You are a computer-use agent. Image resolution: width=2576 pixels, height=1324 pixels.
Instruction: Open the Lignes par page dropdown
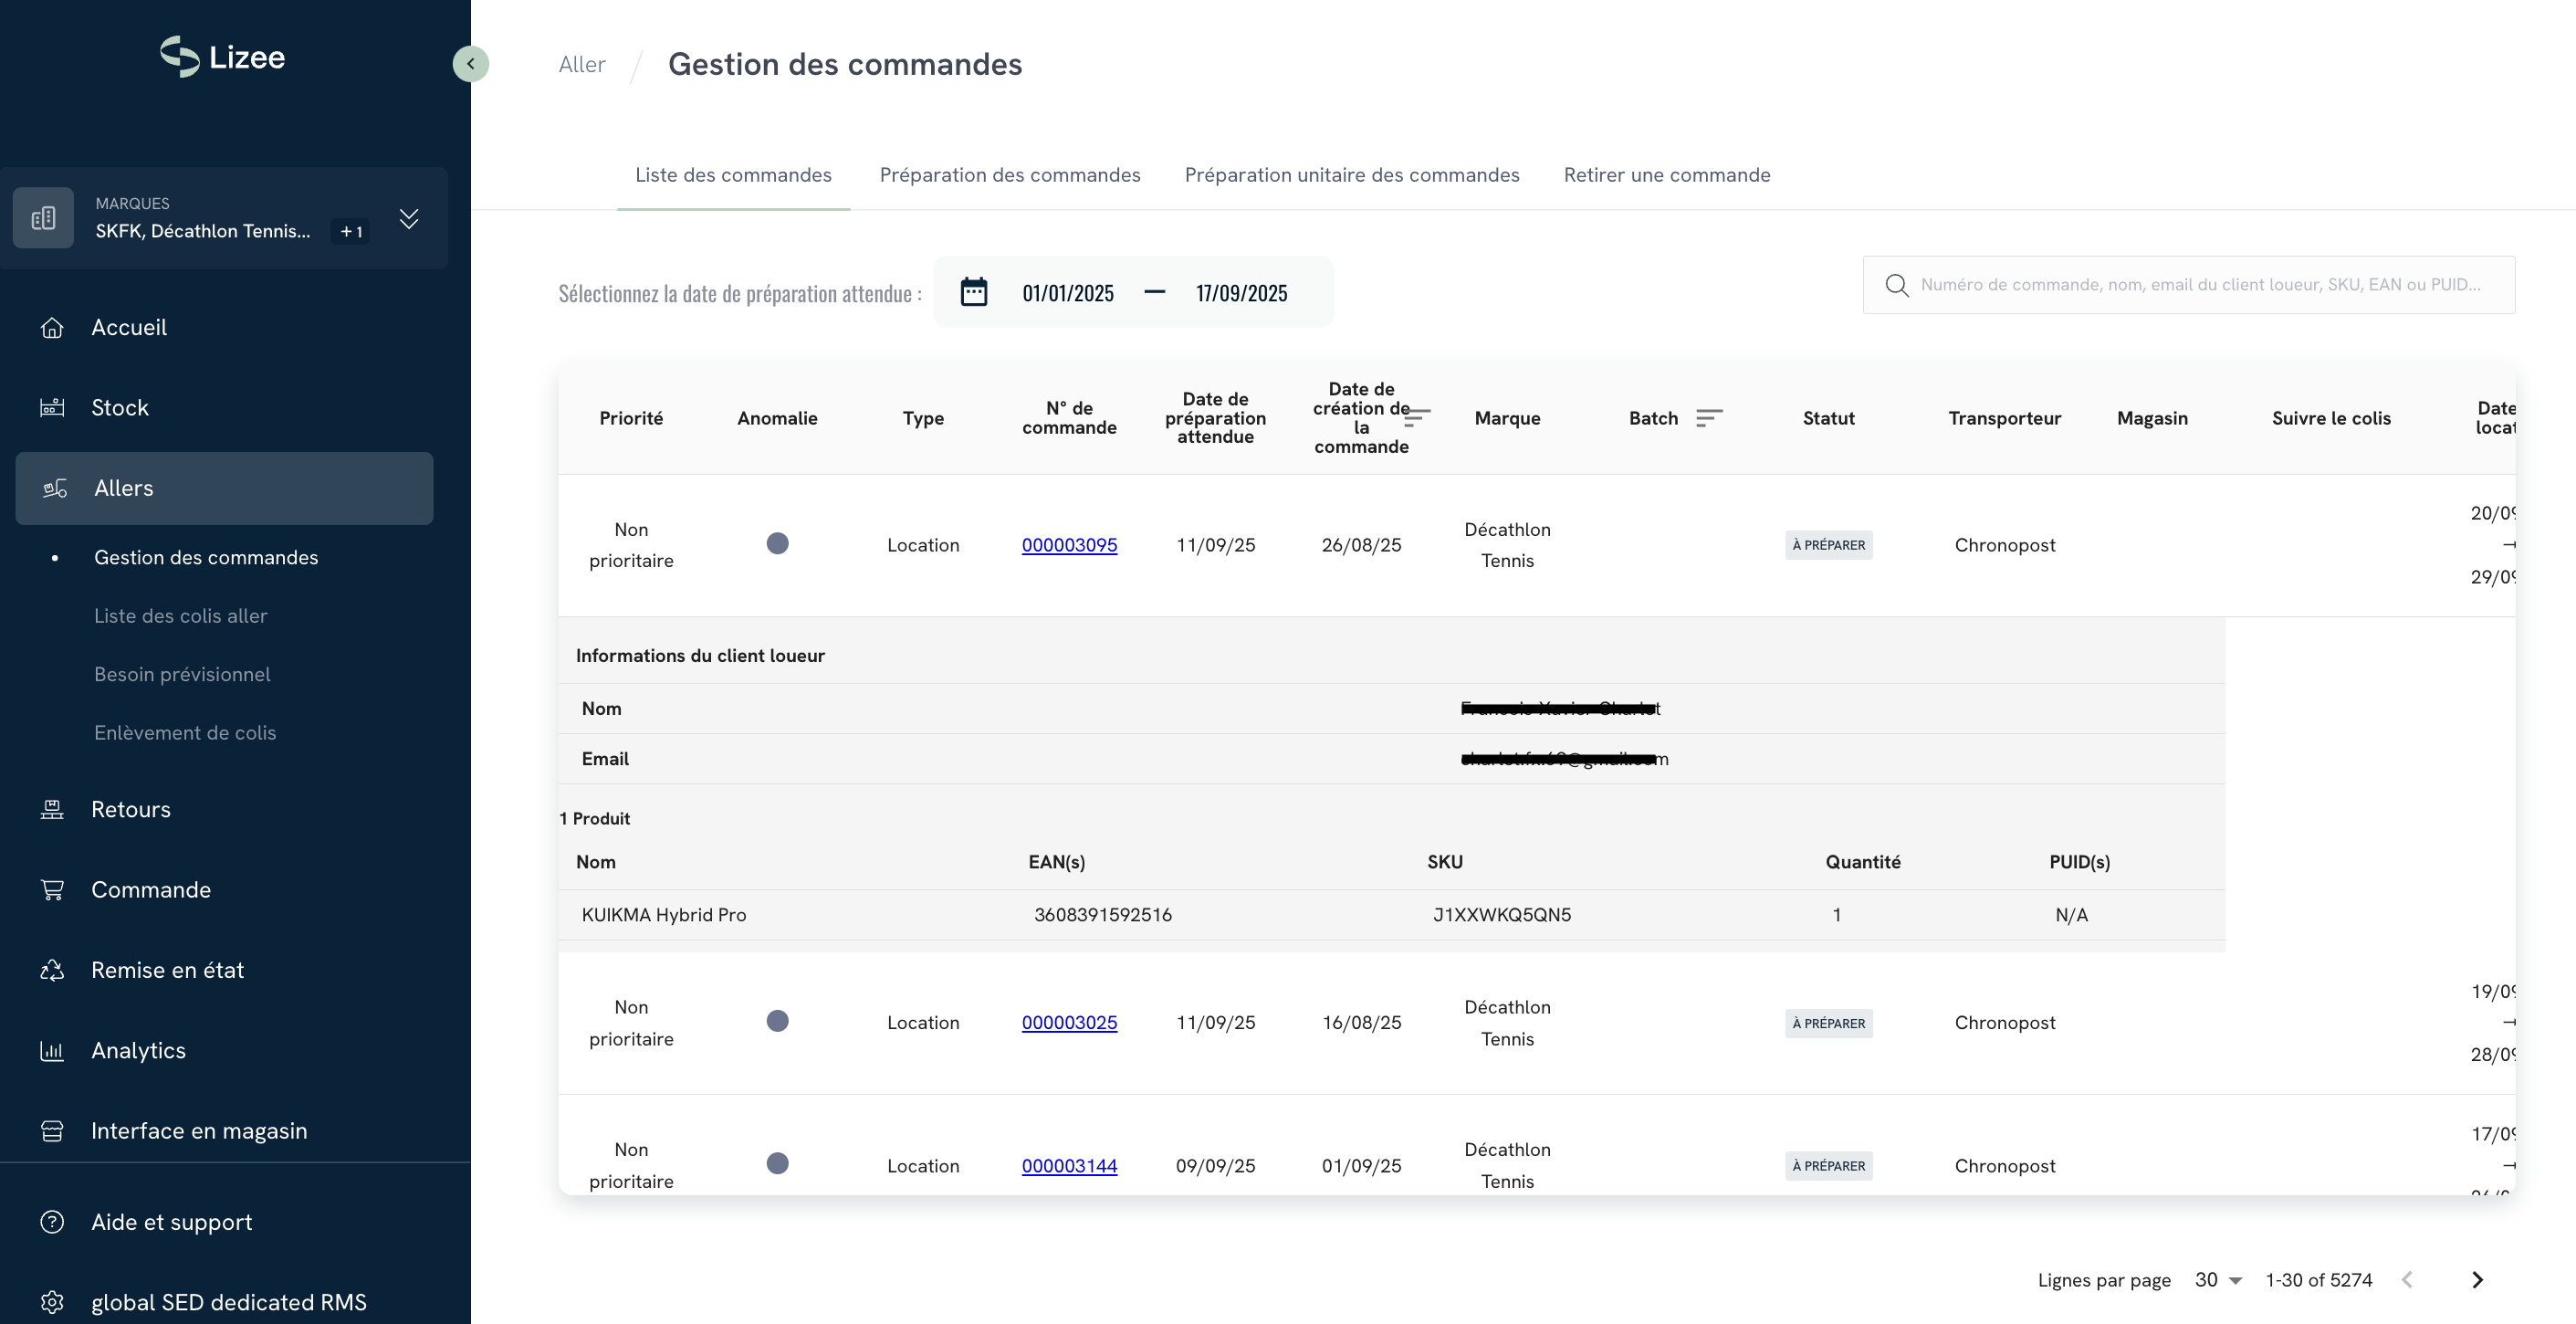tap(2218, 1280)
